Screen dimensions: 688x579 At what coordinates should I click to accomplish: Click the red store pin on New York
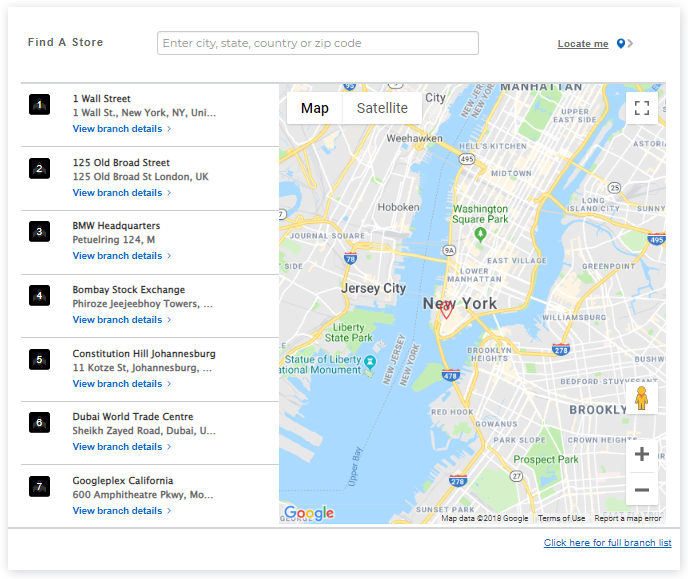pos(446,311)
